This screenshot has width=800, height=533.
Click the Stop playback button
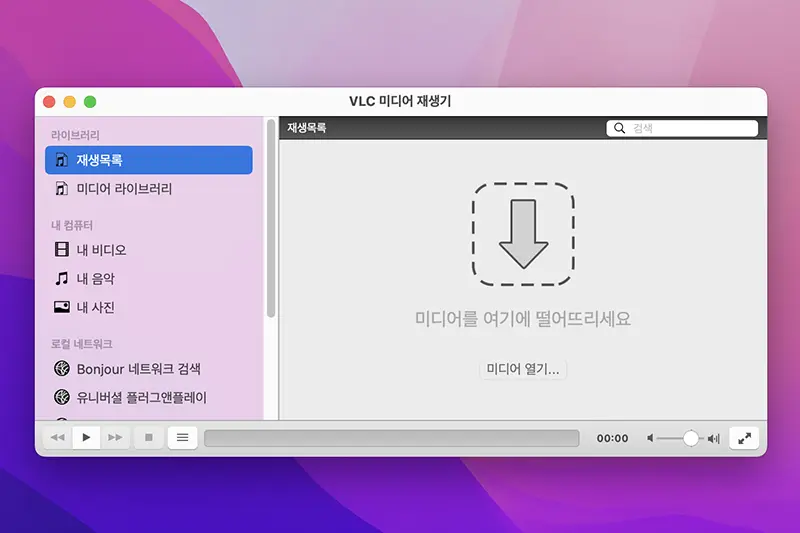tap(149, 438)
